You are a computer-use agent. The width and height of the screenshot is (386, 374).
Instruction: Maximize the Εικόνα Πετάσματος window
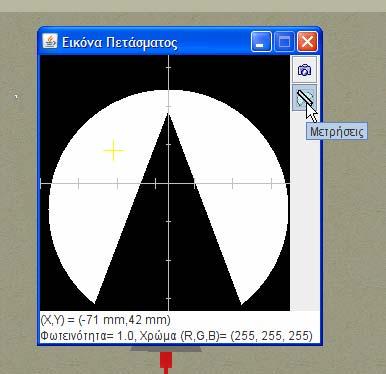[284, 42]
